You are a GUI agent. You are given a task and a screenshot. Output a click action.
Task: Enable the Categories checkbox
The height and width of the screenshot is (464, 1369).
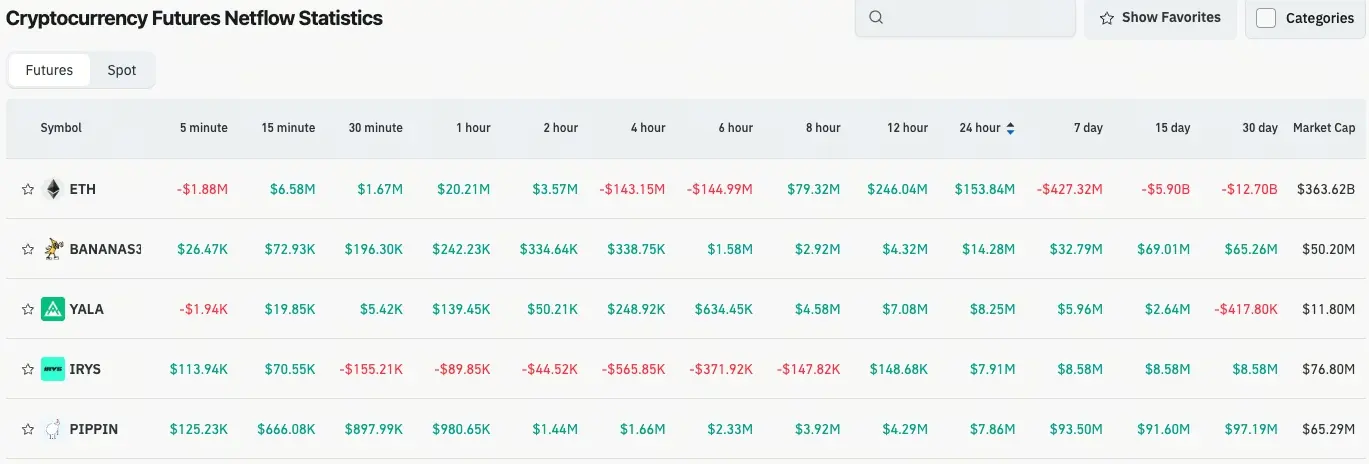tap(1266, 18)
